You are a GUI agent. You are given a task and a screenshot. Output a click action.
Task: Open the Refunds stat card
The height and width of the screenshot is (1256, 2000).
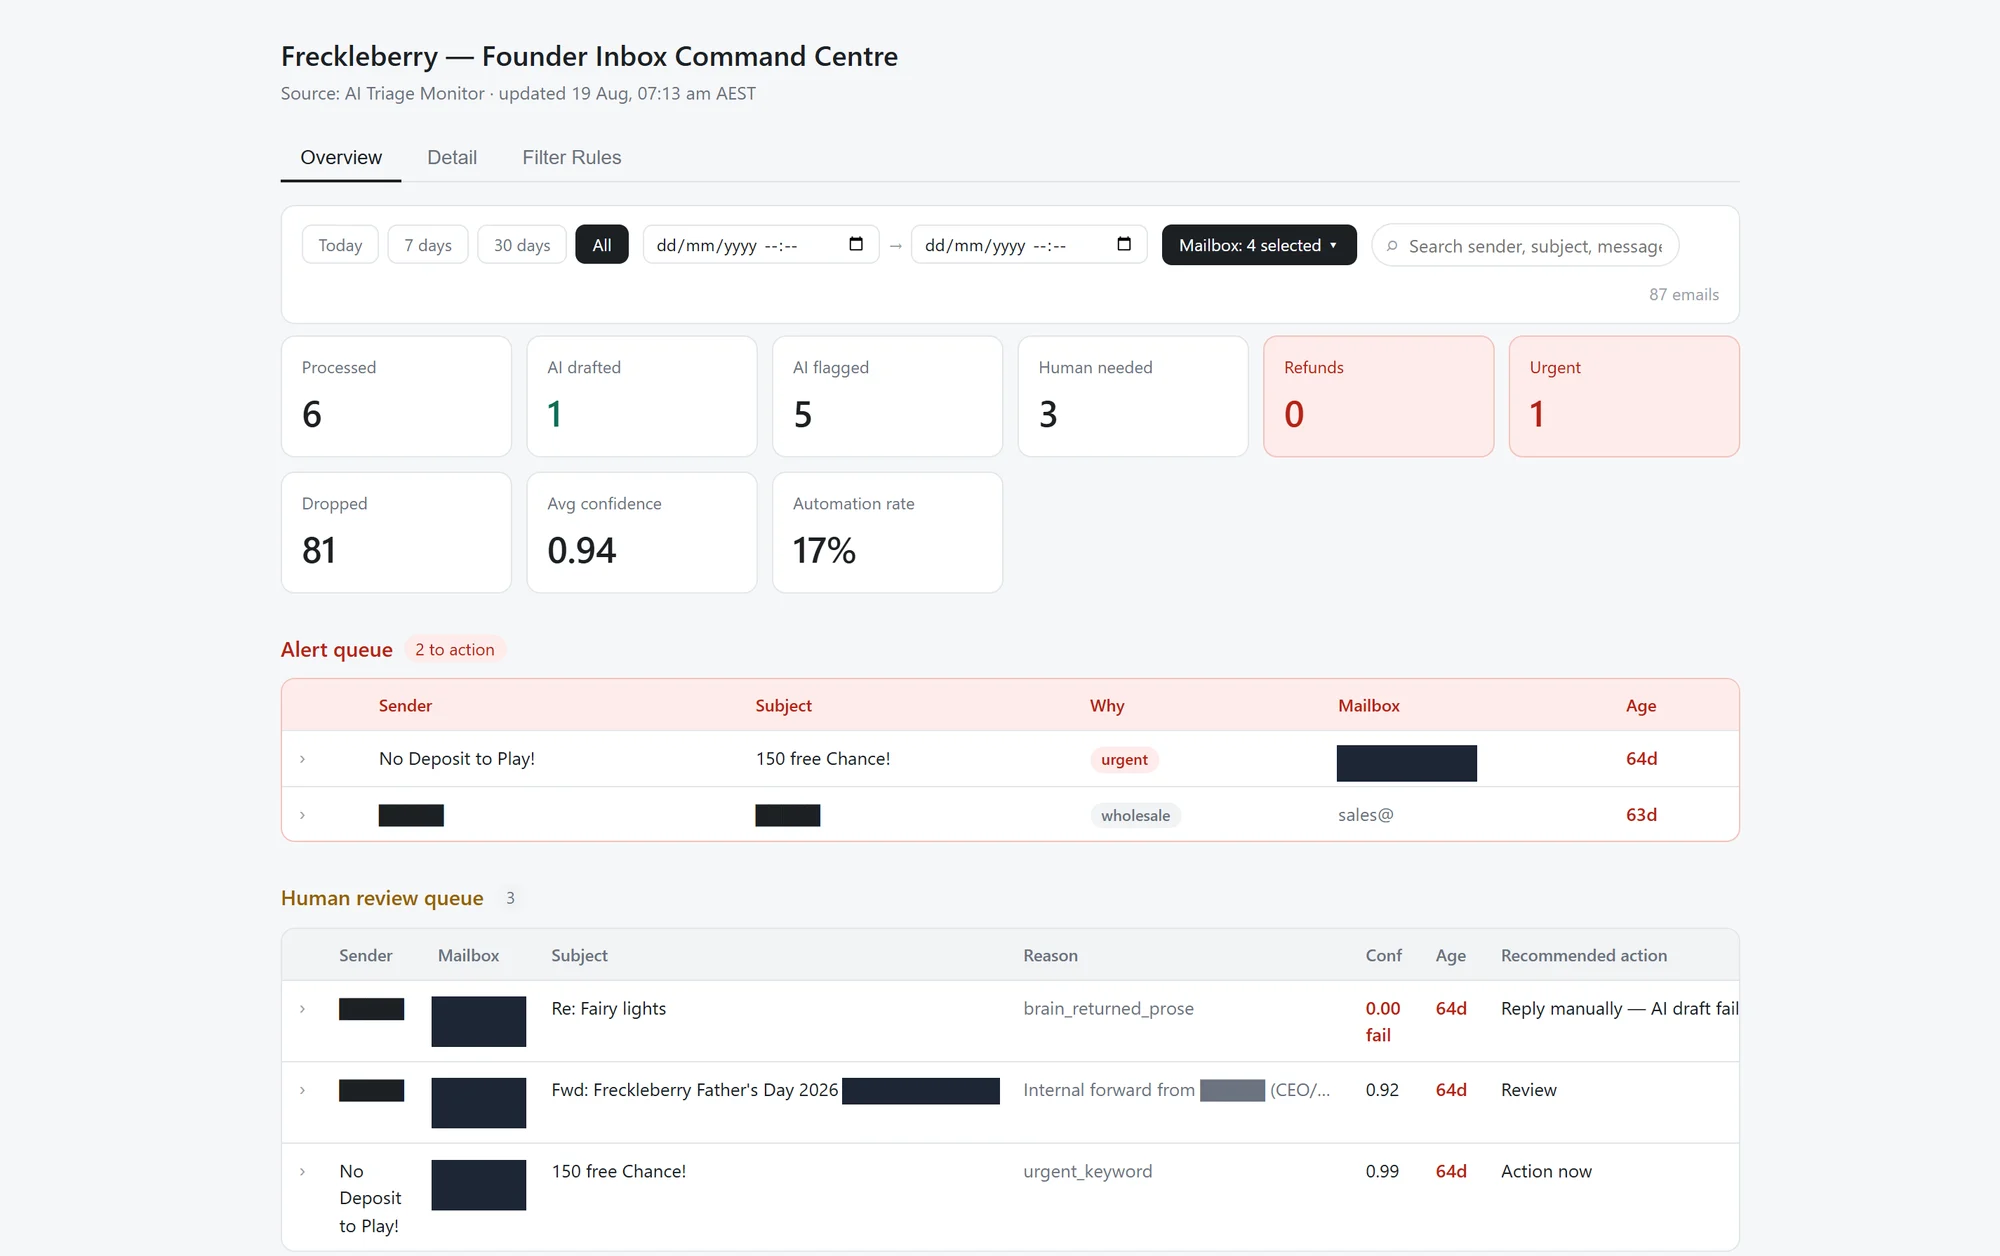[x=1378, y=396]
